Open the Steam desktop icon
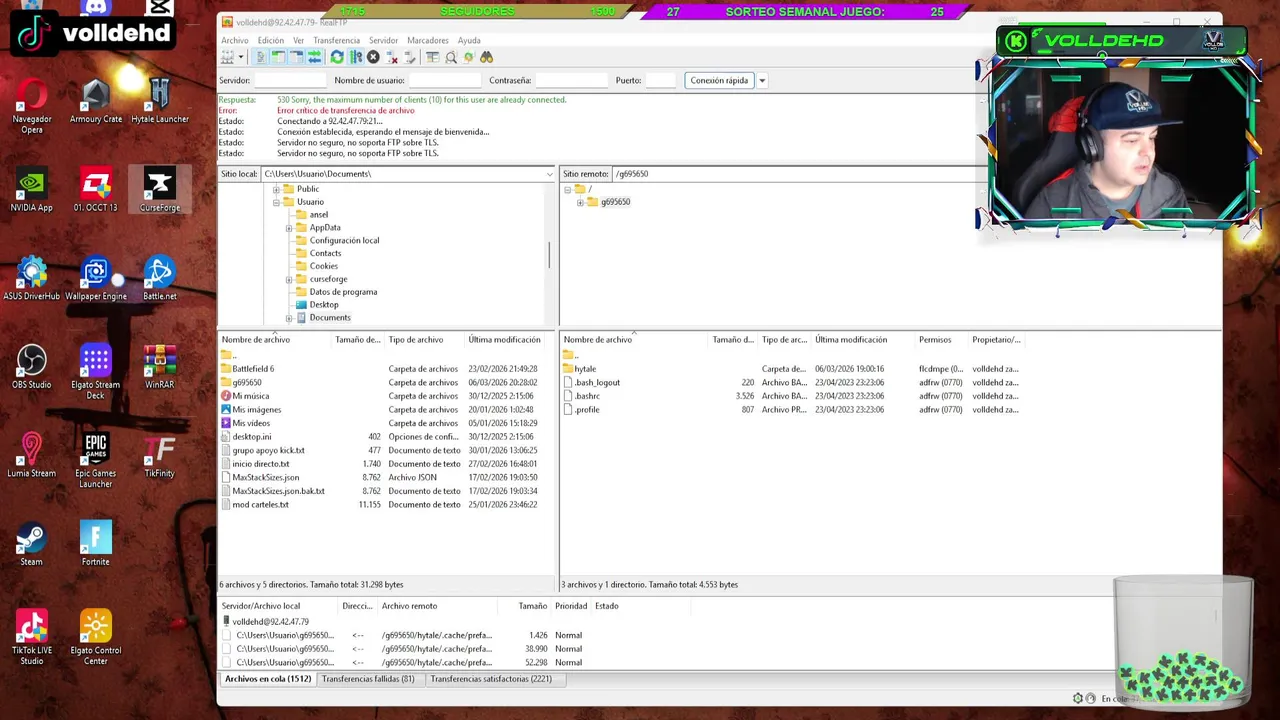Viewport: 1280px width, 720px height. tap(32, 544)
